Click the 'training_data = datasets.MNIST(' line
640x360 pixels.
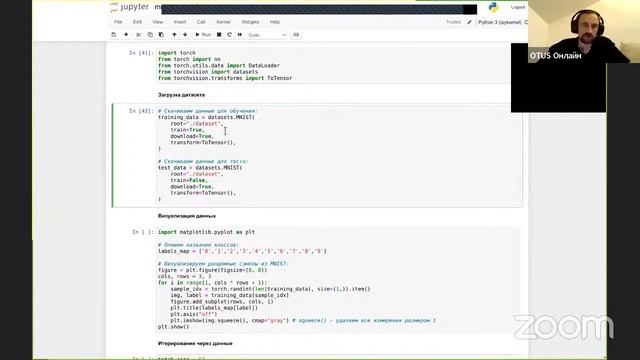pyautogui.click(x=206, y=117)
